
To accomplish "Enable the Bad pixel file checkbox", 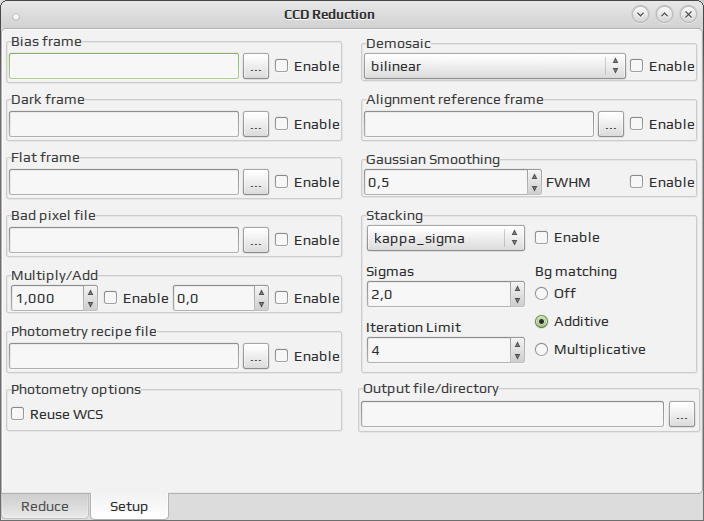I will pyautogui.click(x=282, y=240).
